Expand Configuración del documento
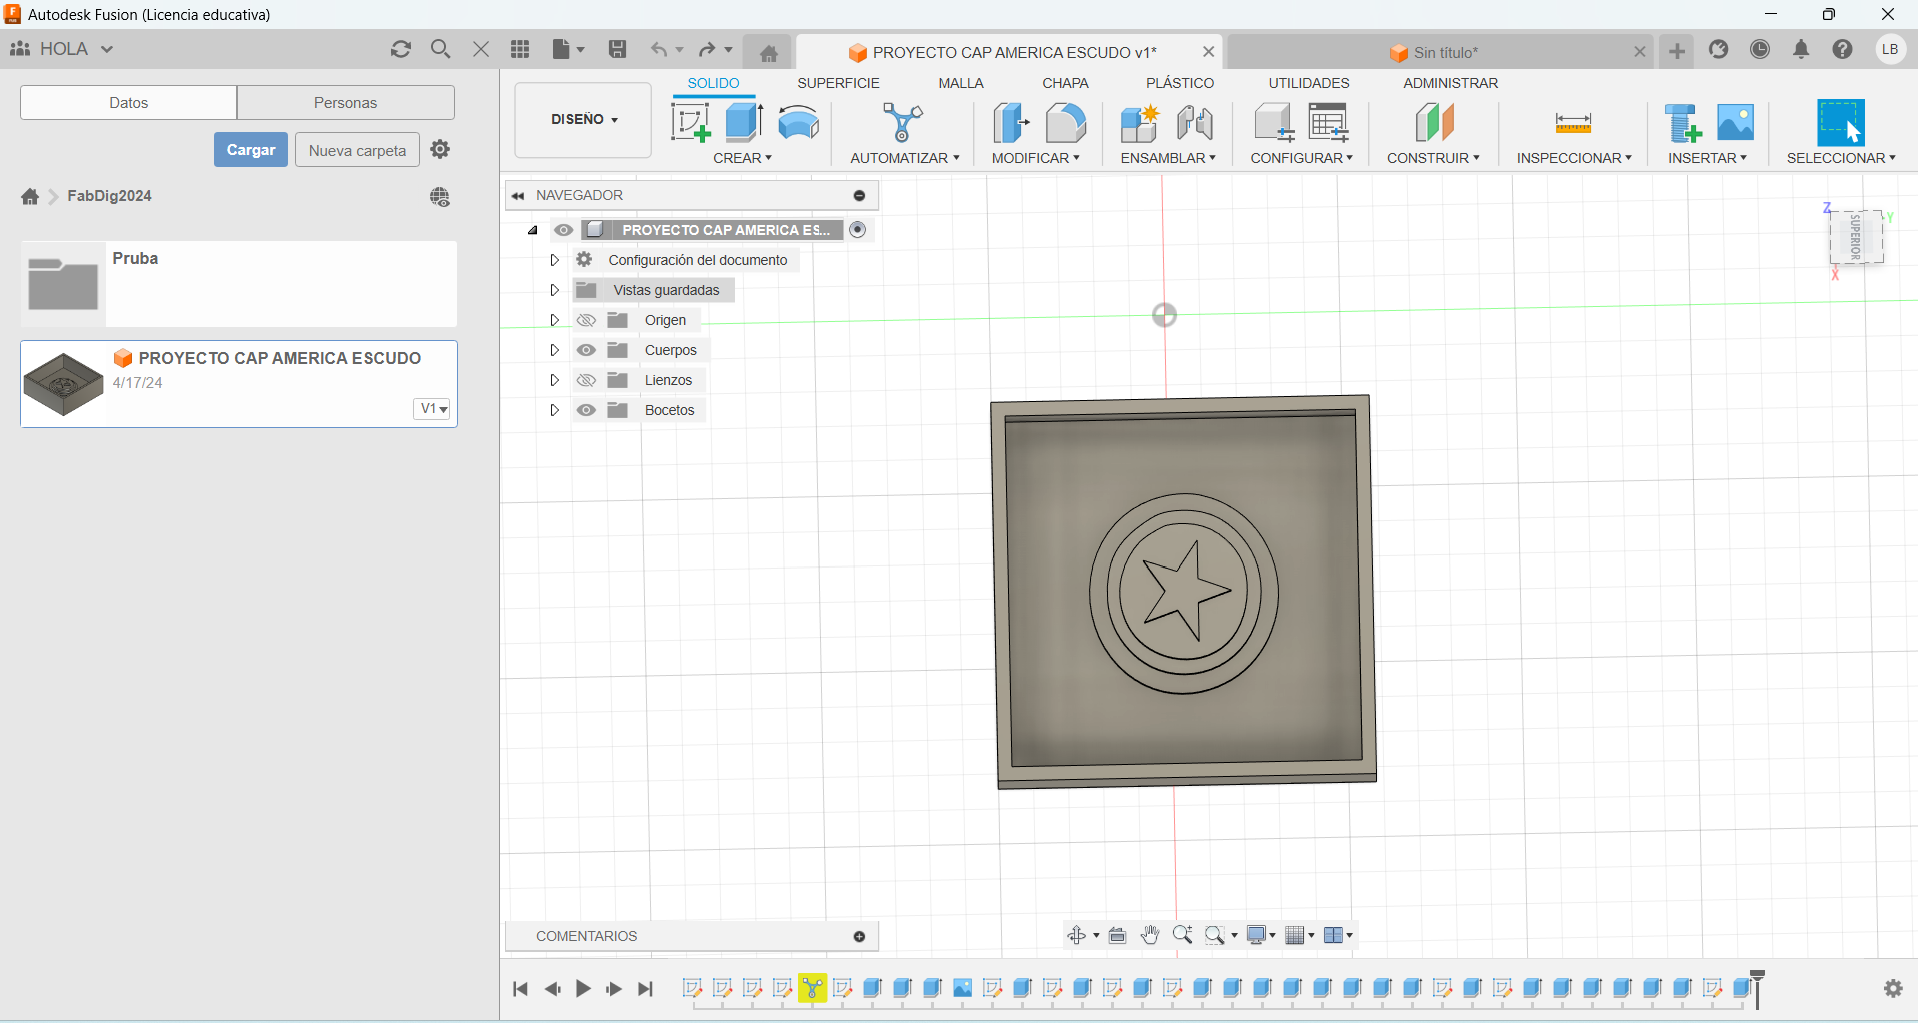The height and width of the screenshot is (1023, 1918). pos(554,260)
